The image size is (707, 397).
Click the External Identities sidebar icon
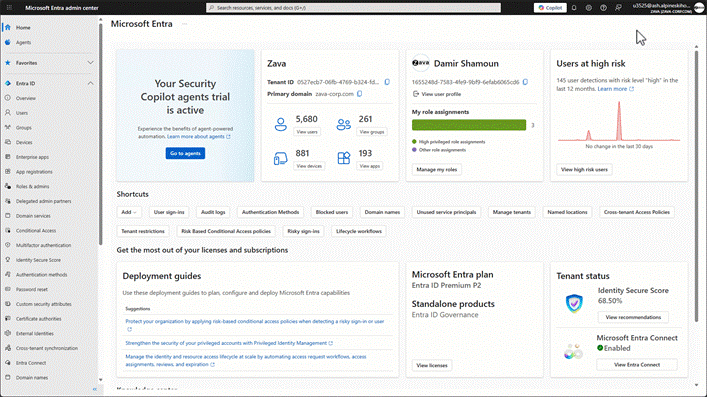(x=8, y=333)
